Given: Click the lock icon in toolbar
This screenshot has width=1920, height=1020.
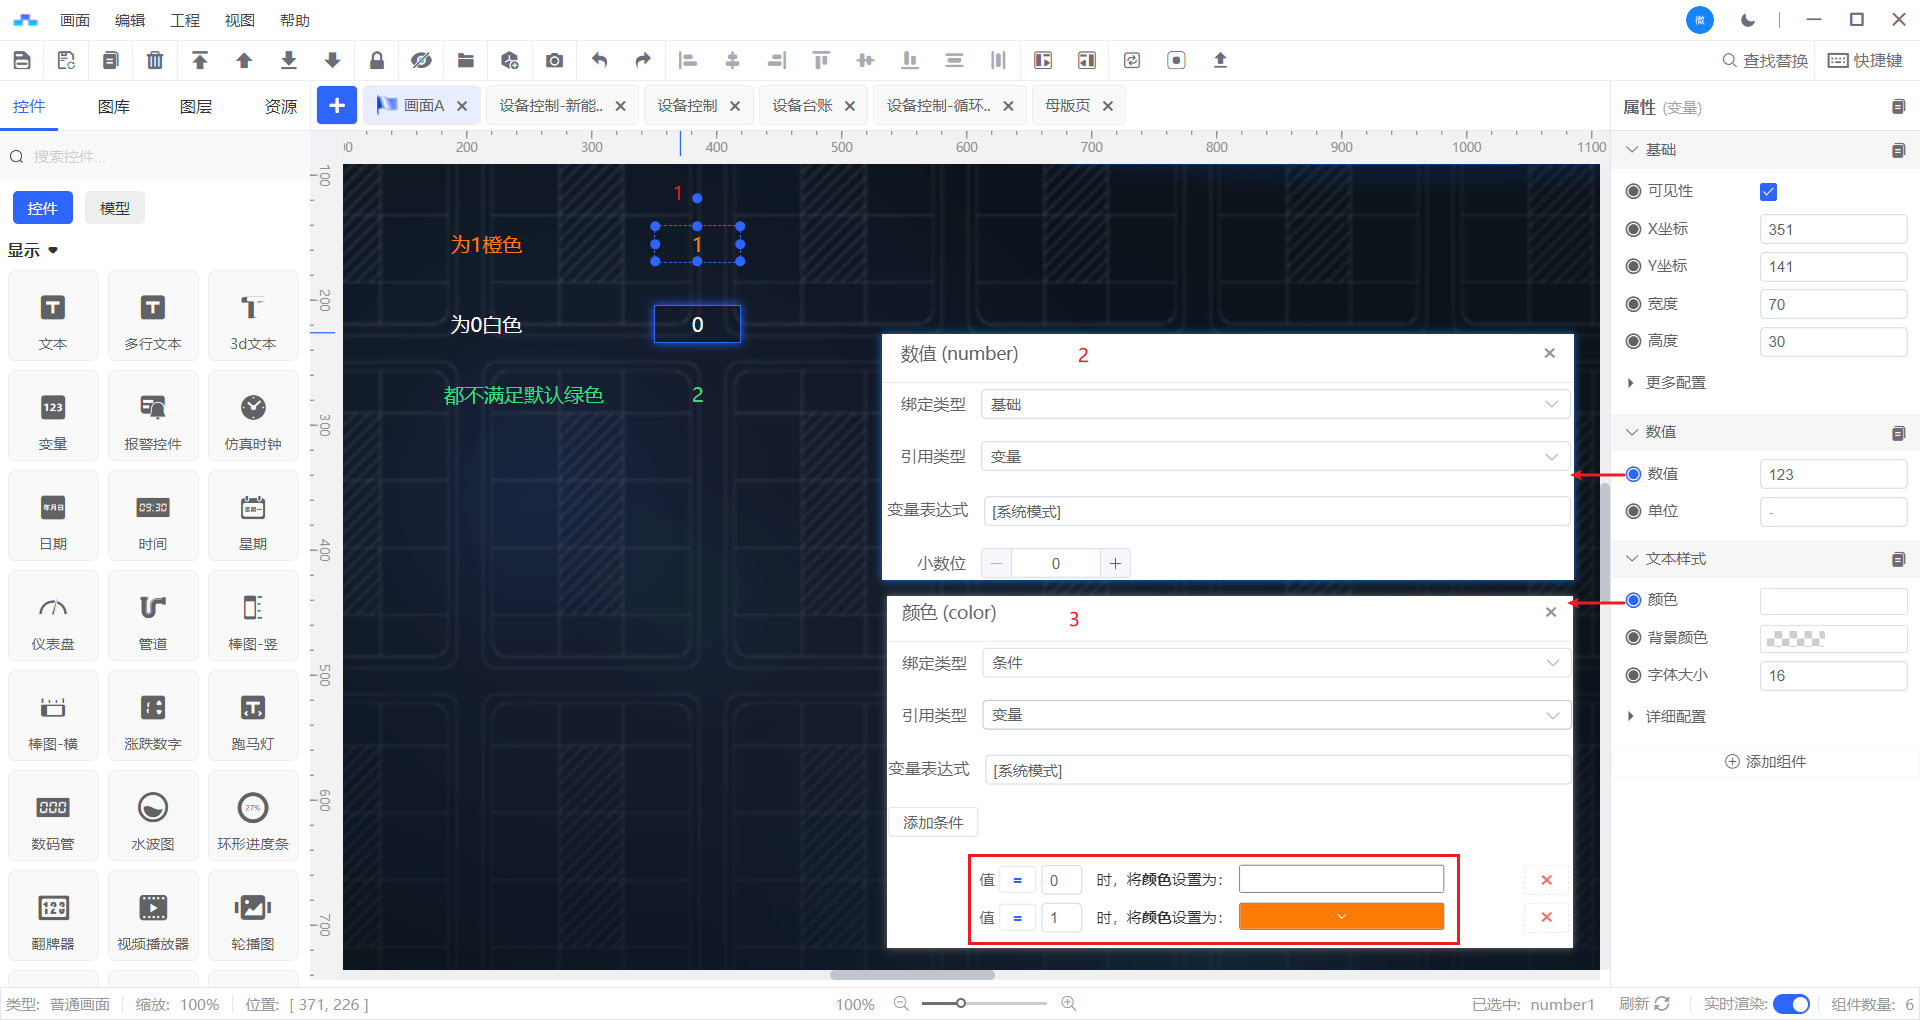Looking at the screenshot, I should click(377, 60).
